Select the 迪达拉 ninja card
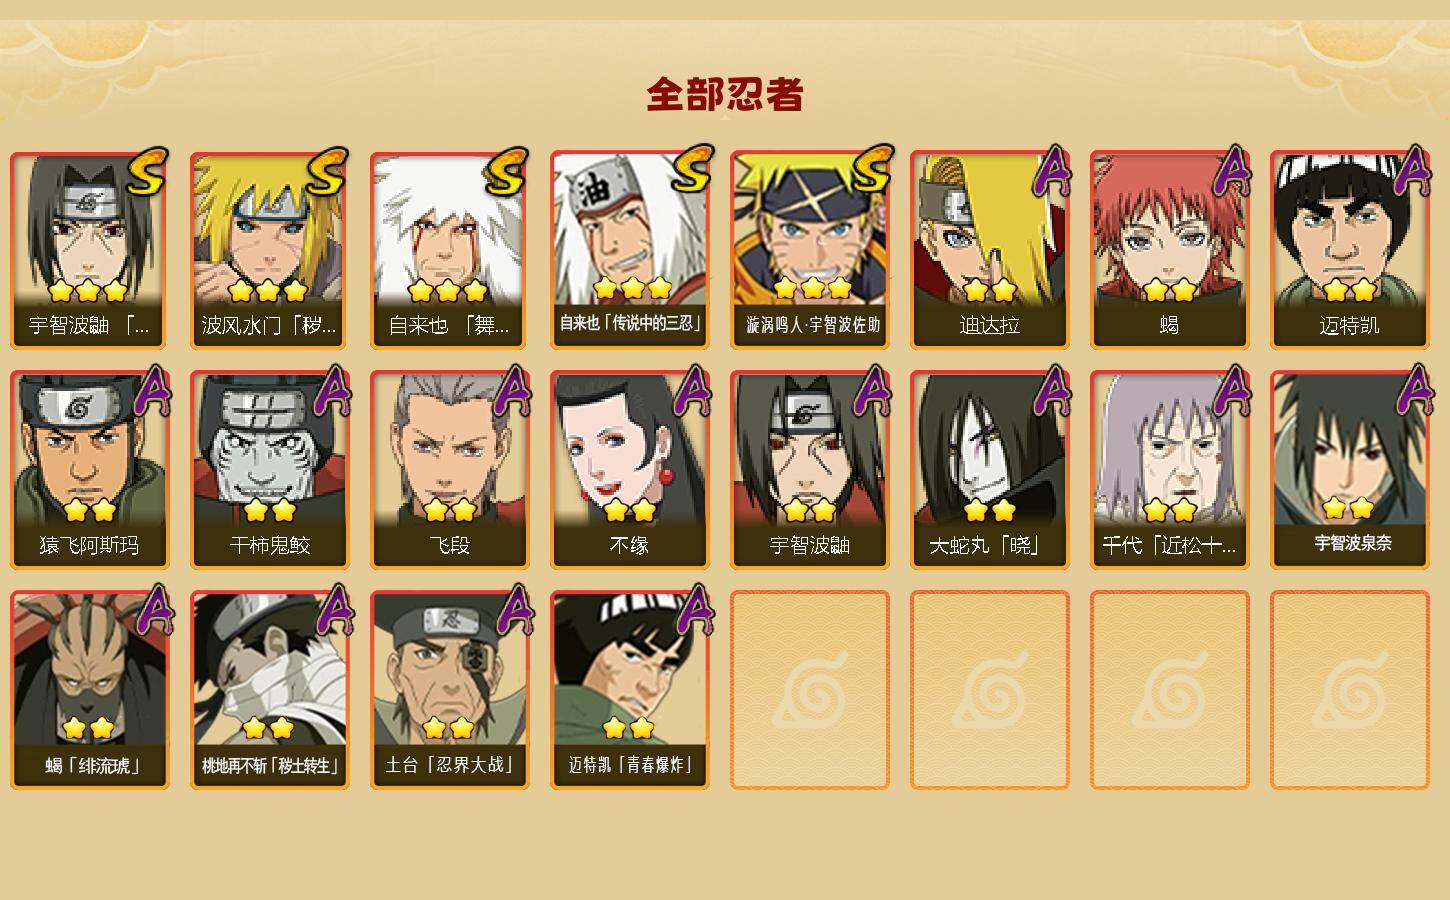The height and width of the screenshot is (900, 1450). [989, 250]
